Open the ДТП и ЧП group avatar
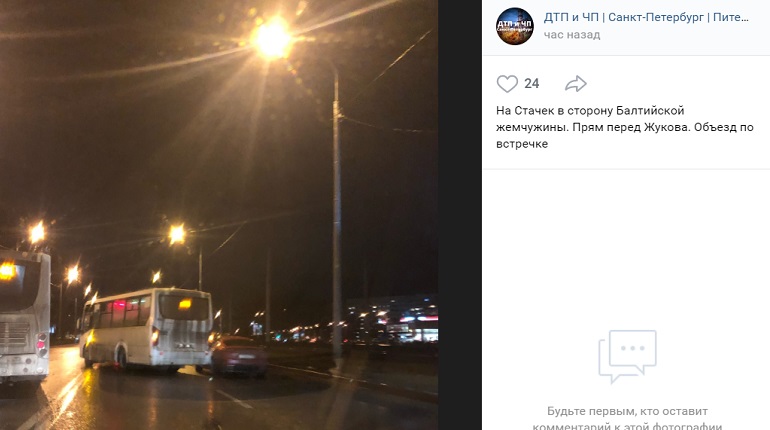 coord(515,26)
